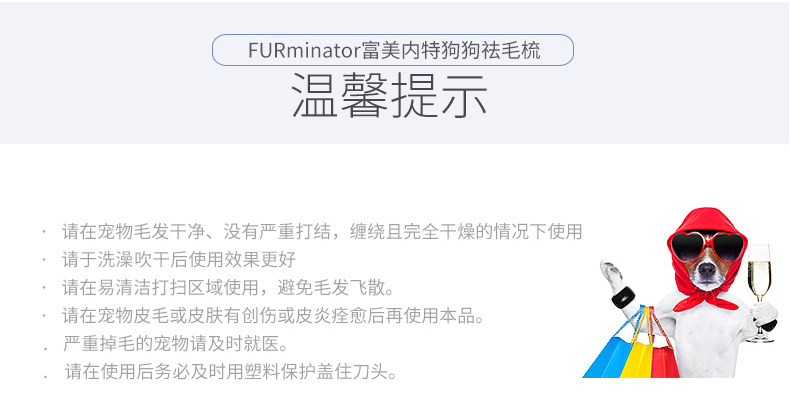Click the tip about the plastic blade cover
This screenshot has width=790, height=420.
[x=231, y=373]
